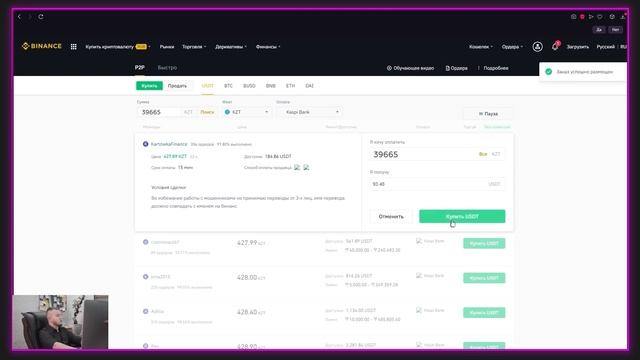Open the Рынки menu item

[x=167, y=47]
